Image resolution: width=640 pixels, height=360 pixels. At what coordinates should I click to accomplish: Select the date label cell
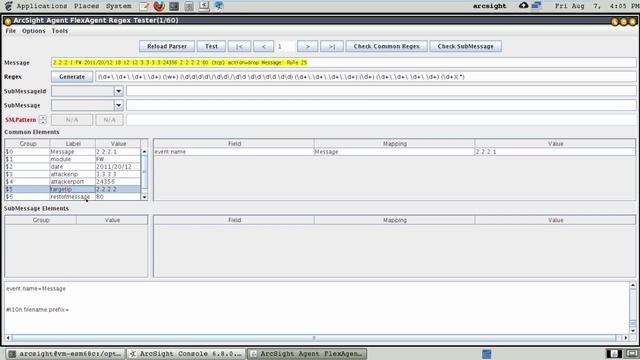click(x=73, y=167)
